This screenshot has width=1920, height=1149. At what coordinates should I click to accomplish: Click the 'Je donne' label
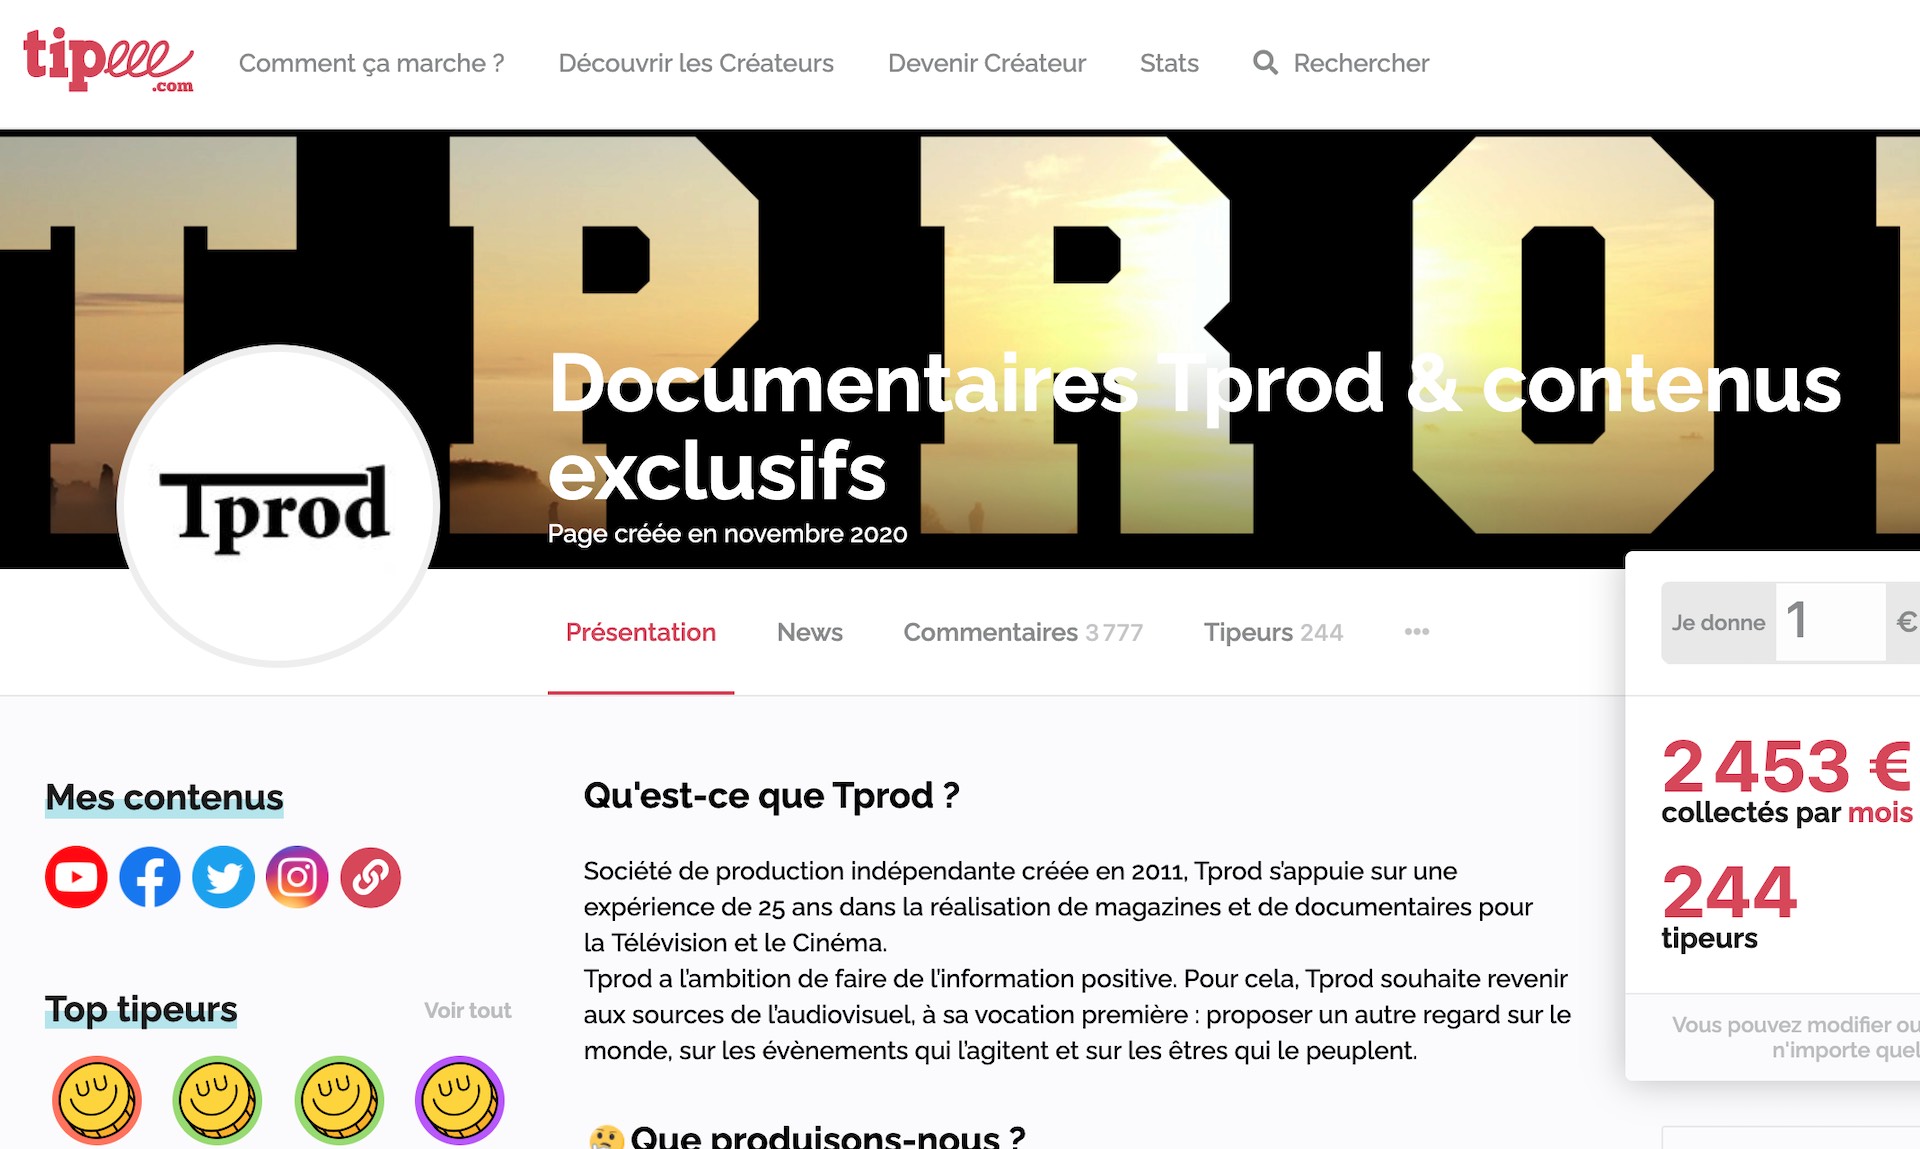[x=1718, y=622]
